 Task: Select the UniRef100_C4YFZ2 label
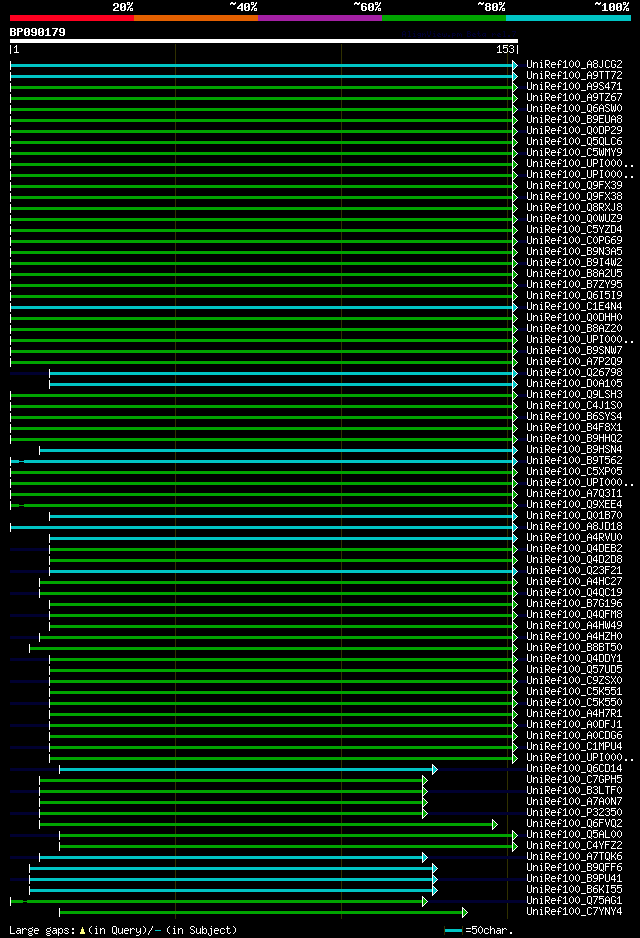tap(574, 846)
